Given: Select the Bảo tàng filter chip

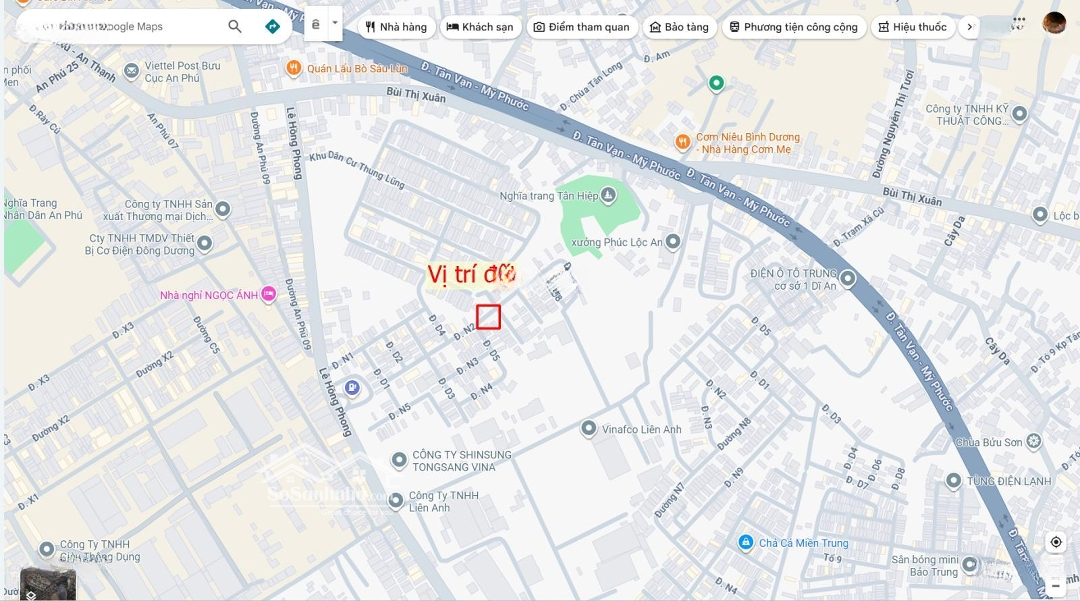Looking at the screenshot, I should point(679,27).
